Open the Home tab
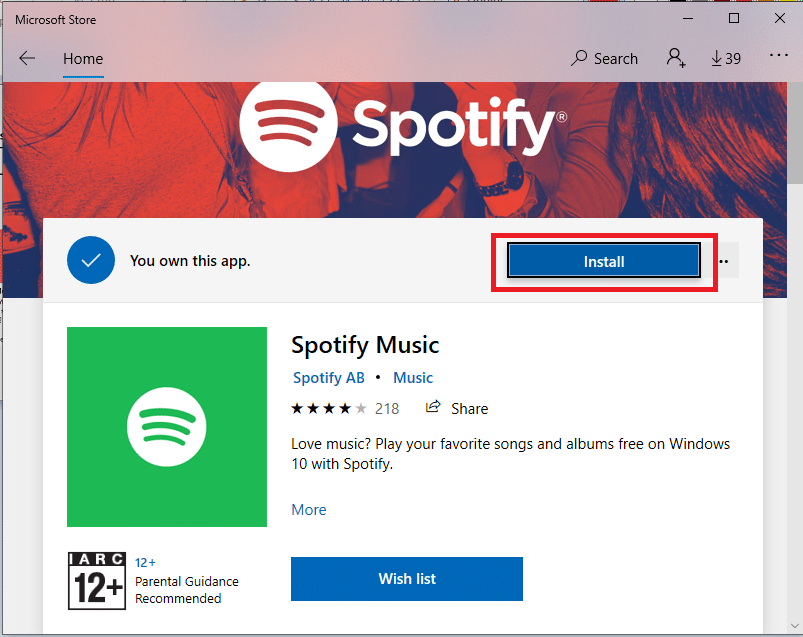The width and height of the screenshot is (803, 637). pos(83,59)
